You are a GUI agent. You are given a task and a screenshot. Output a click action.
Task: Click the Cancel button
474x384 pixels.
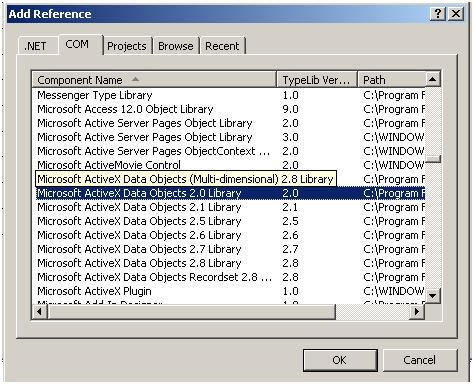pos(419,360)
